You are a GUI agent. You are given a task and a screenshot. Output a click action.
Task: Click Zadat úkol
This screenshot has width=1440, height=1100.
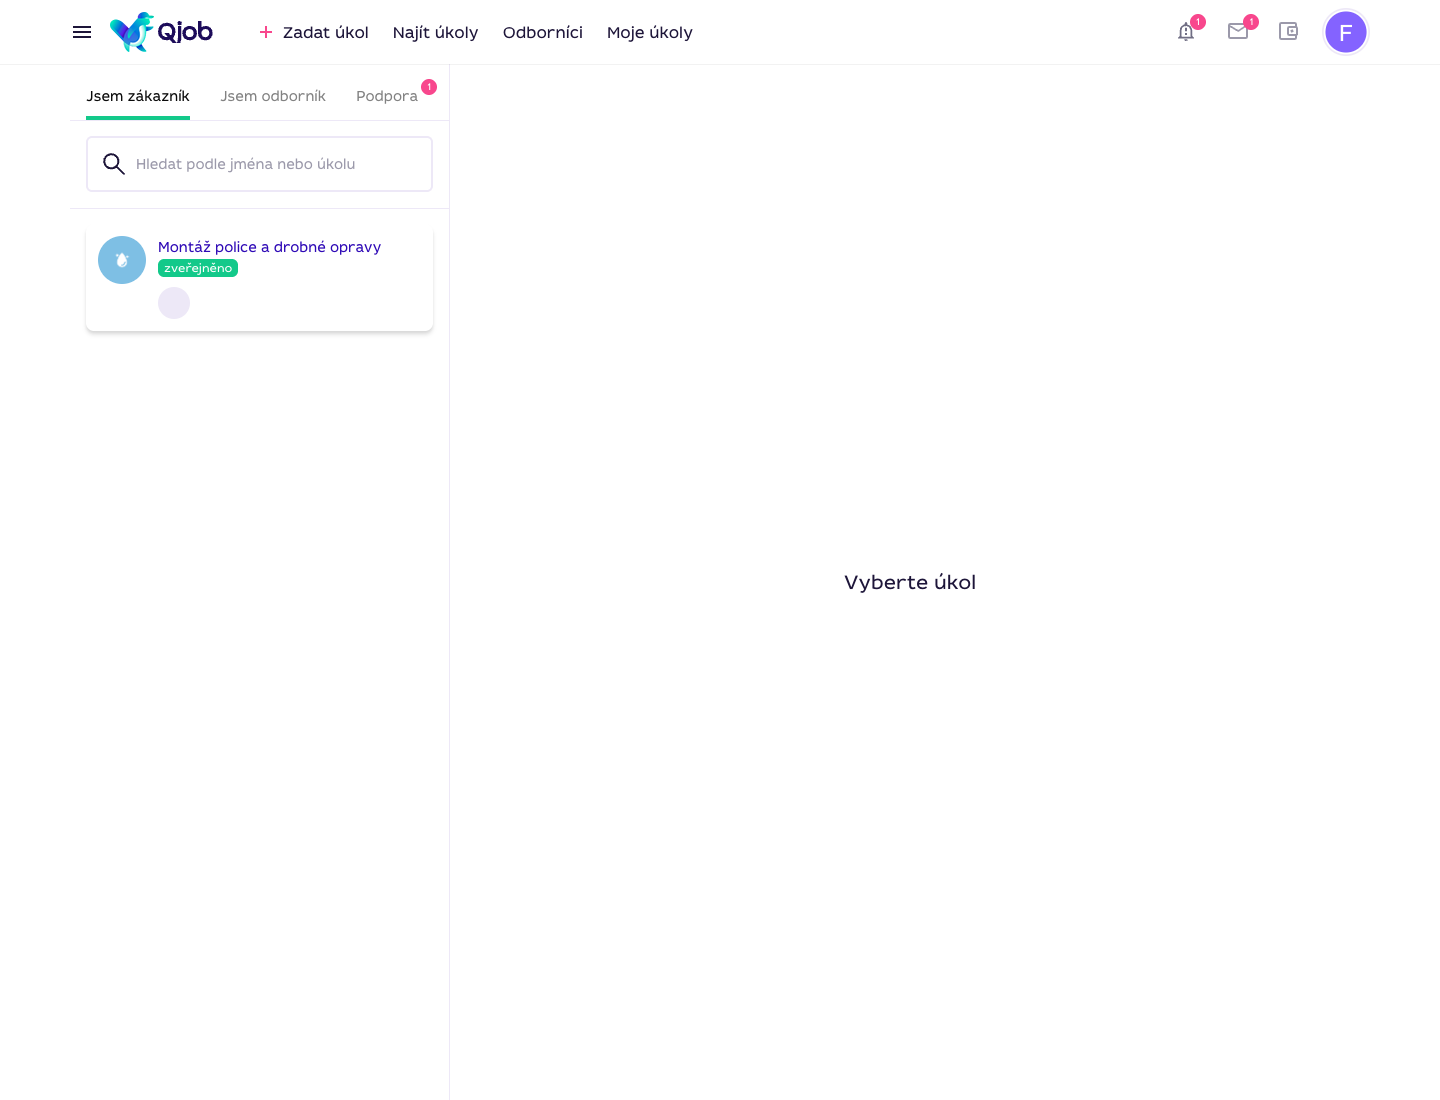[314, 32]
